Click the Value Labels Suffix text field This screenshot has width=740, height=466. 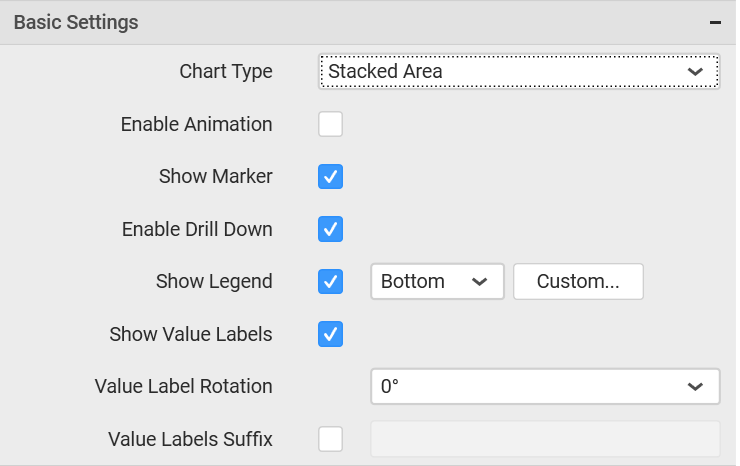pos(546,439)
